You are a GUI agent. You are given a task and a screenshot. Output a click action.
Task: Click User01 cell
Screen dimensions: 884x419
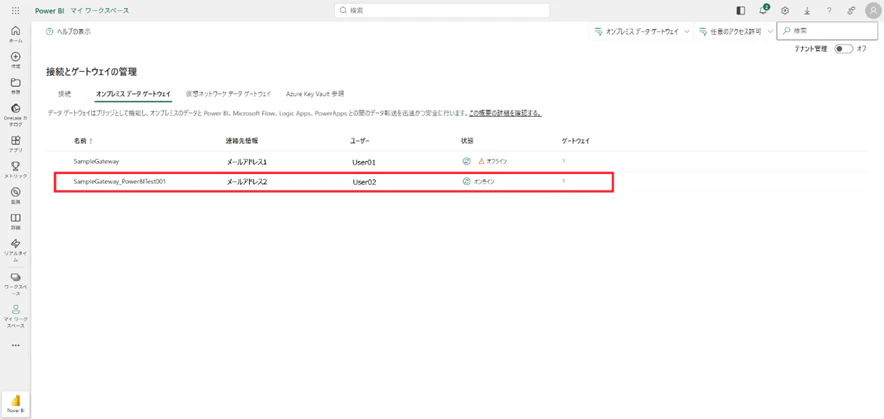pos(364,162)
